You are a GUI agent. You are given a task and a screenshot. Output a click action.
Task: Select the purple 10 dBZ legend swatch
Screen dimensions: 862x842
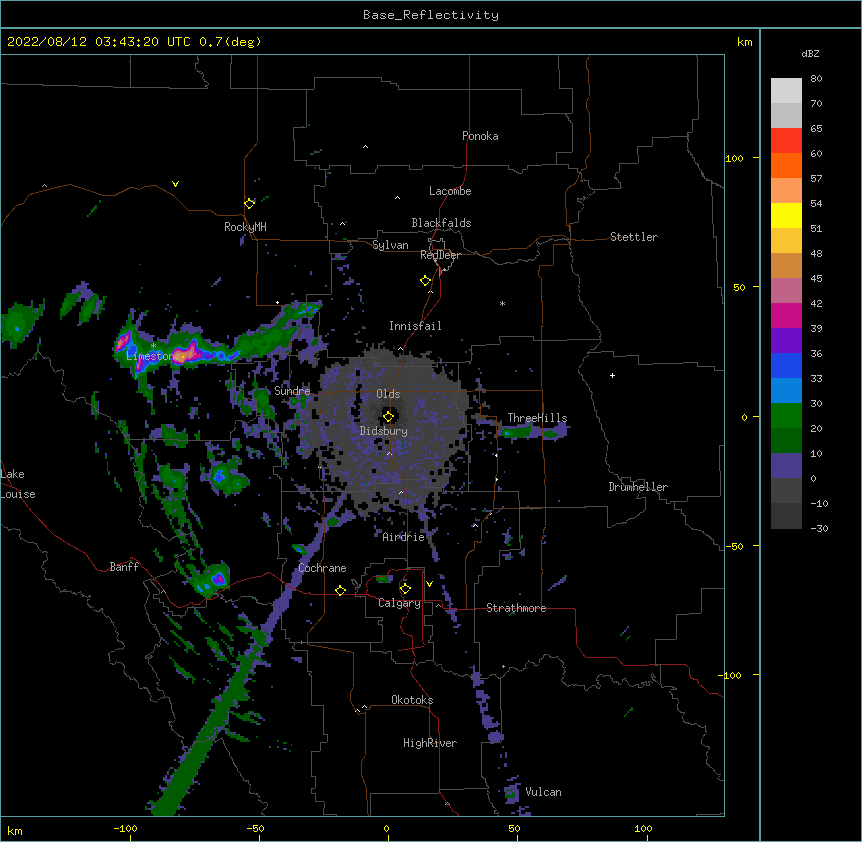[x=786, y=466]
